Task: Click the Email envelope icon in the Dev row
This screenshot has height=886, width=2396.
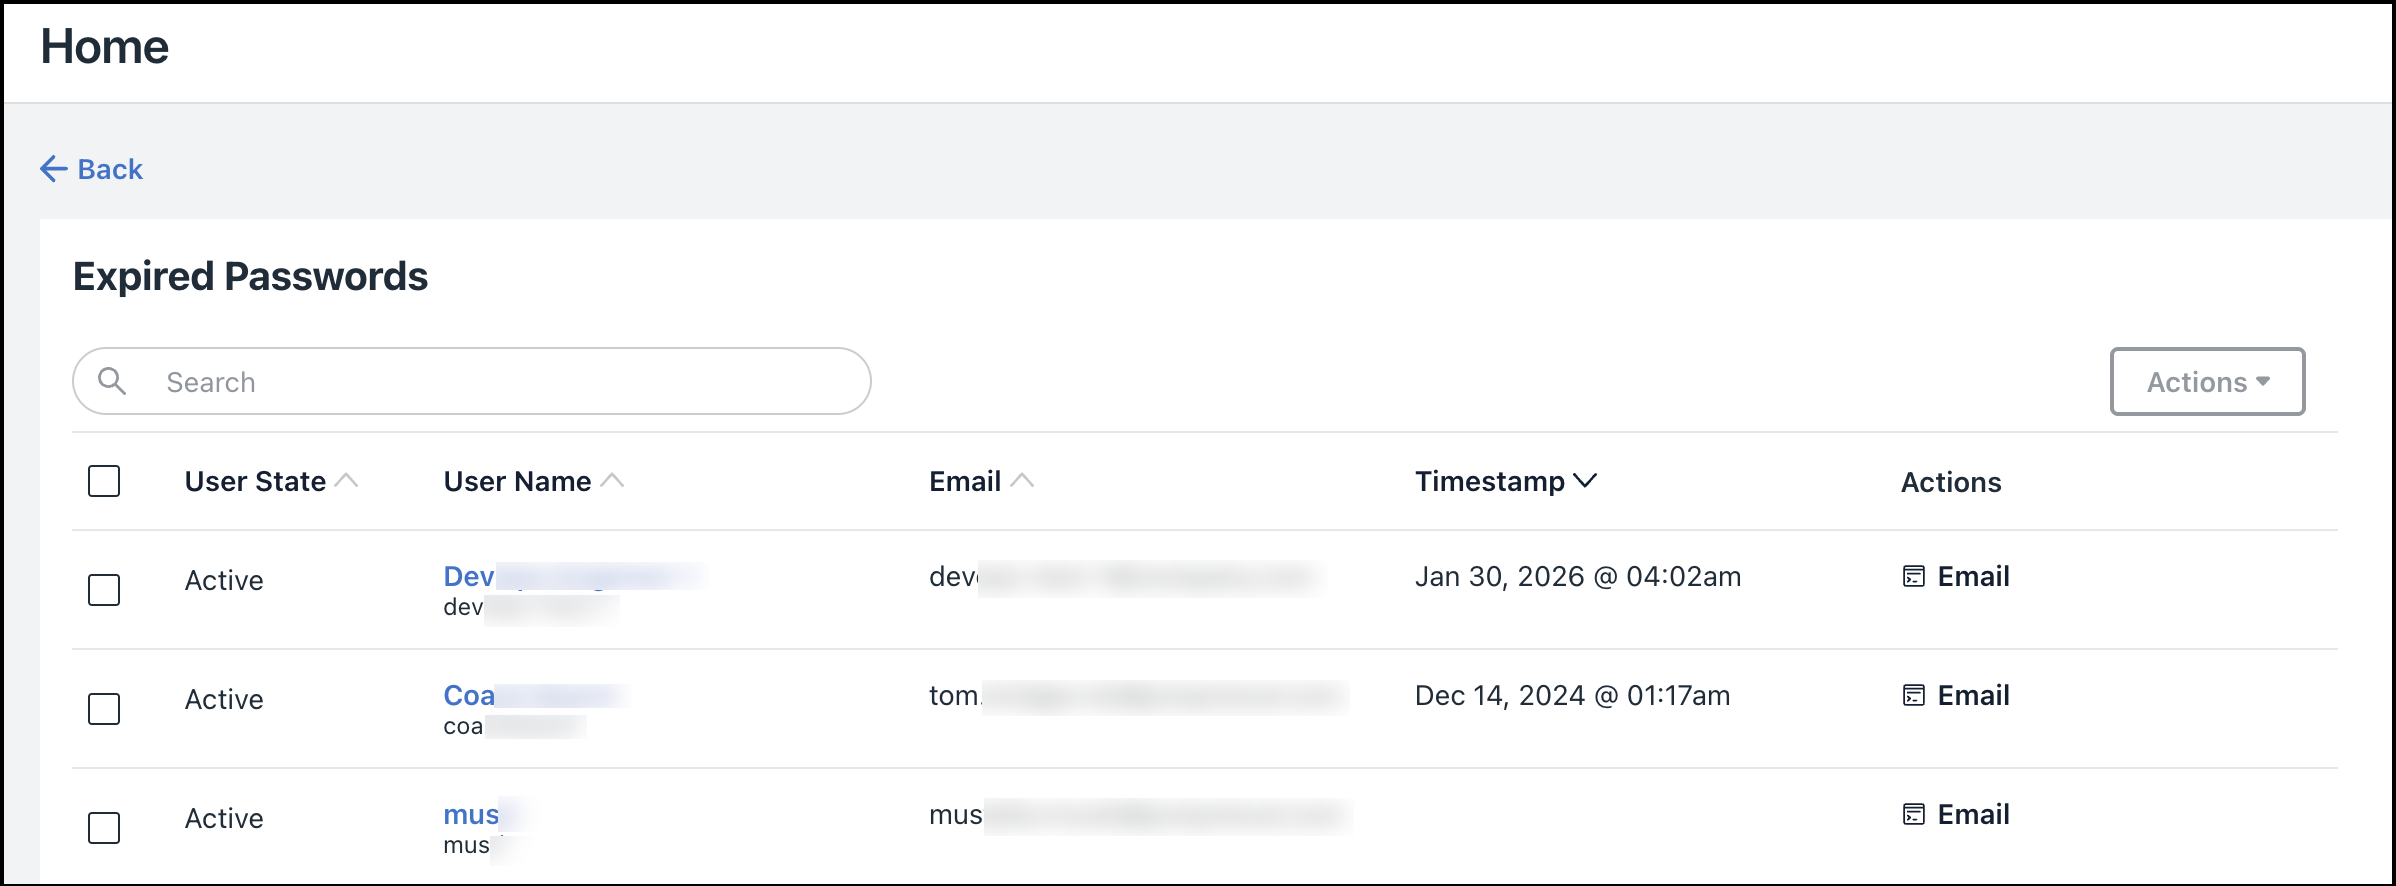Action: click(x=1913, y=577)
